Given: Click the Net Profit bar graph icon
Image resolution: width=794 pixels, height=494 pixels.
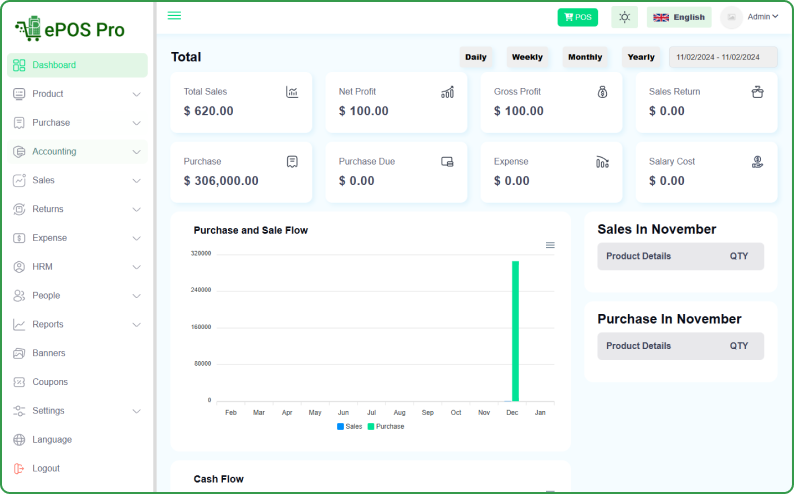Looking at the screenshot, I should pos(447,92).
